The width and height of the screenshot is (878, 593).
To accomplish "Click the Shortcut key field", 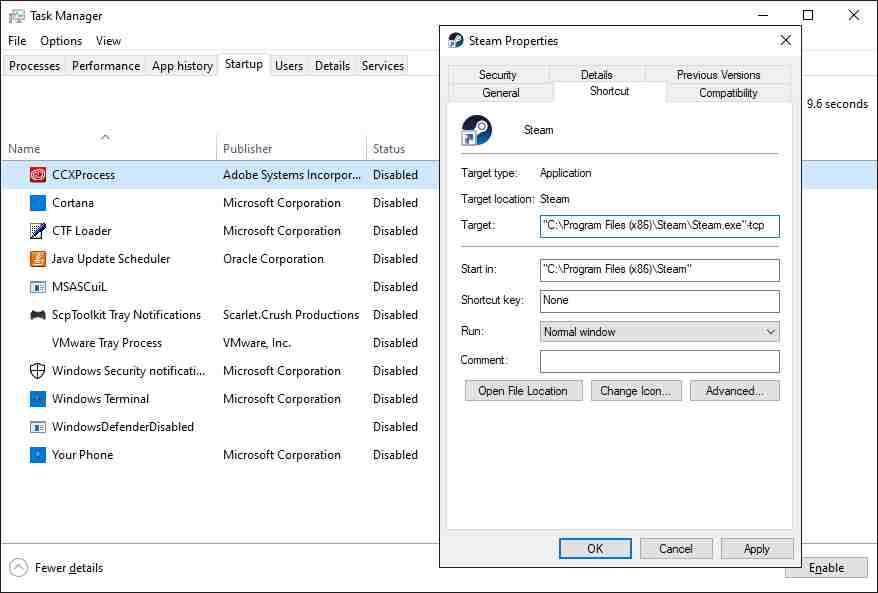I will pyautogui.click(x=659, y=301).
